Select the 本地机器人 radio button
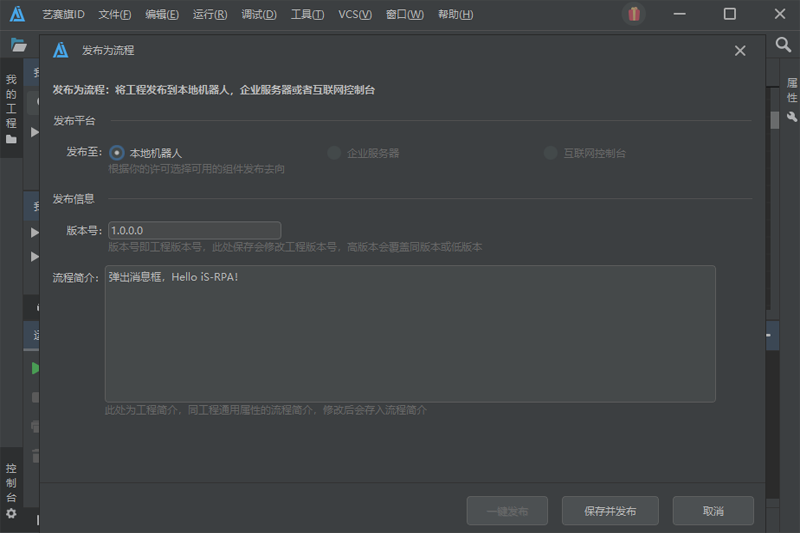Viewport: 800px width, 533px height. click(117, 153)
